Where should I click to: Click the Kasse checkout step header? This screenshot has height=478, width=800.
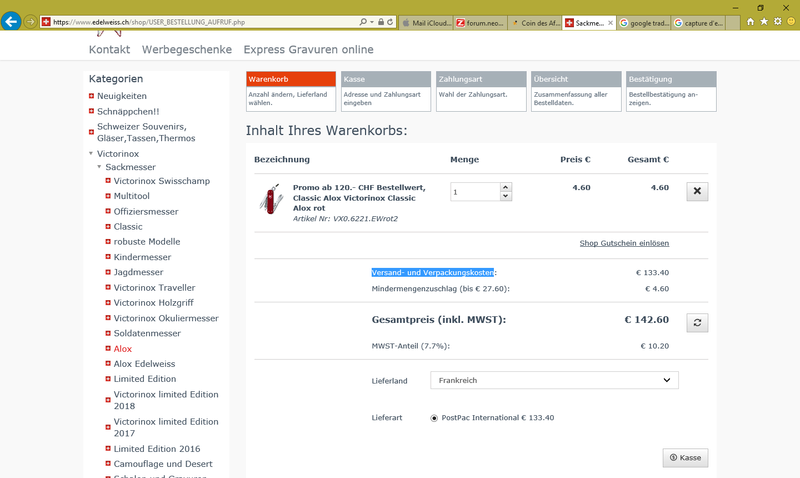(x=386, y=79)
